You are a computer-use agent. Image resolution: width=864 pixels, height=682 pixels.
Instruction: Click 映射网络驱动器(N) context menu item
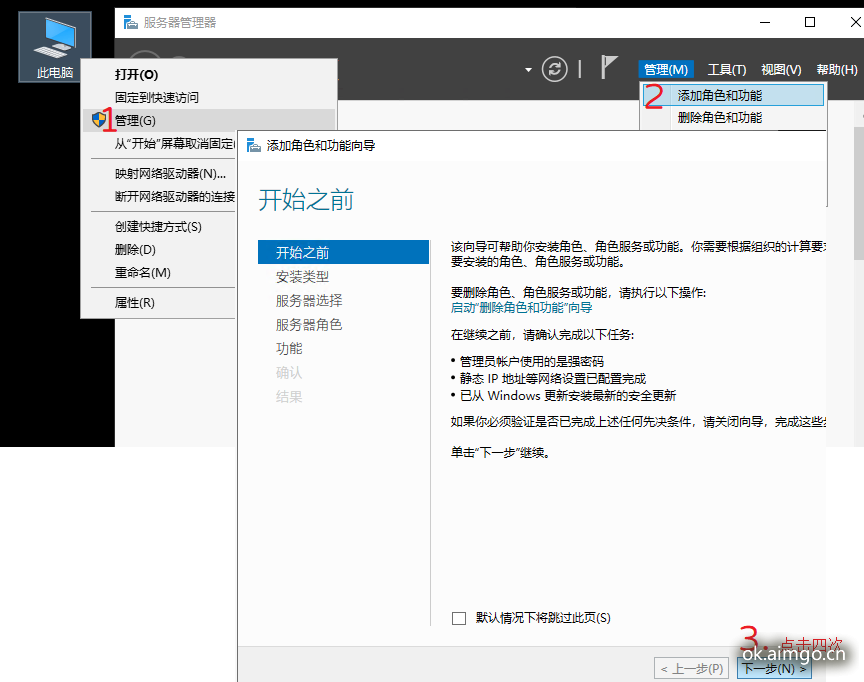tap(170, 173)
